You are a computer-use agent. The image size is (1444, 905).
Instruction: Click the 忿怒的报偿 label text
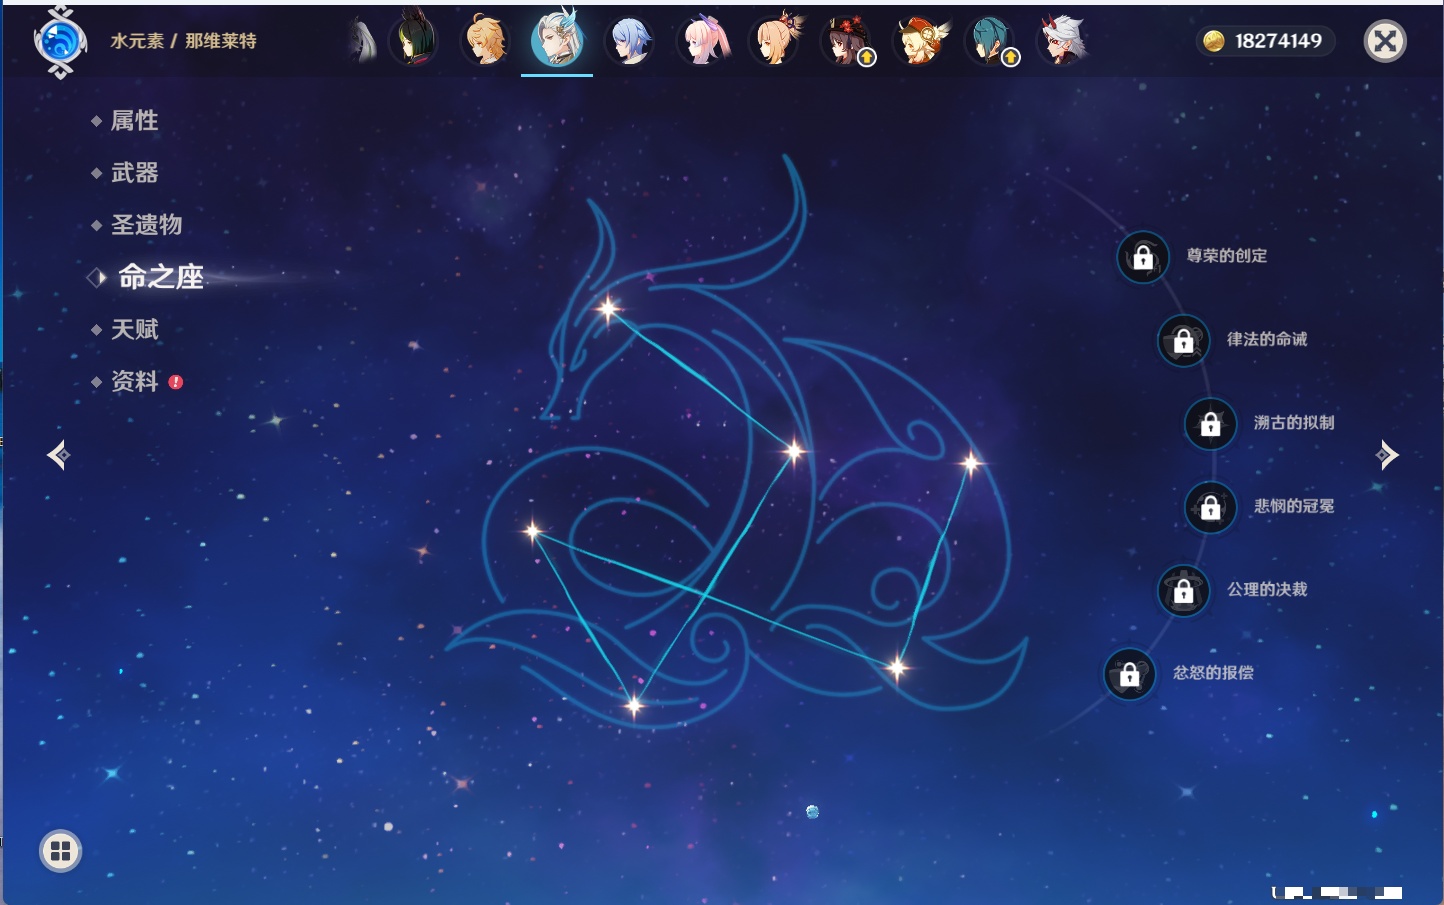1213,672
